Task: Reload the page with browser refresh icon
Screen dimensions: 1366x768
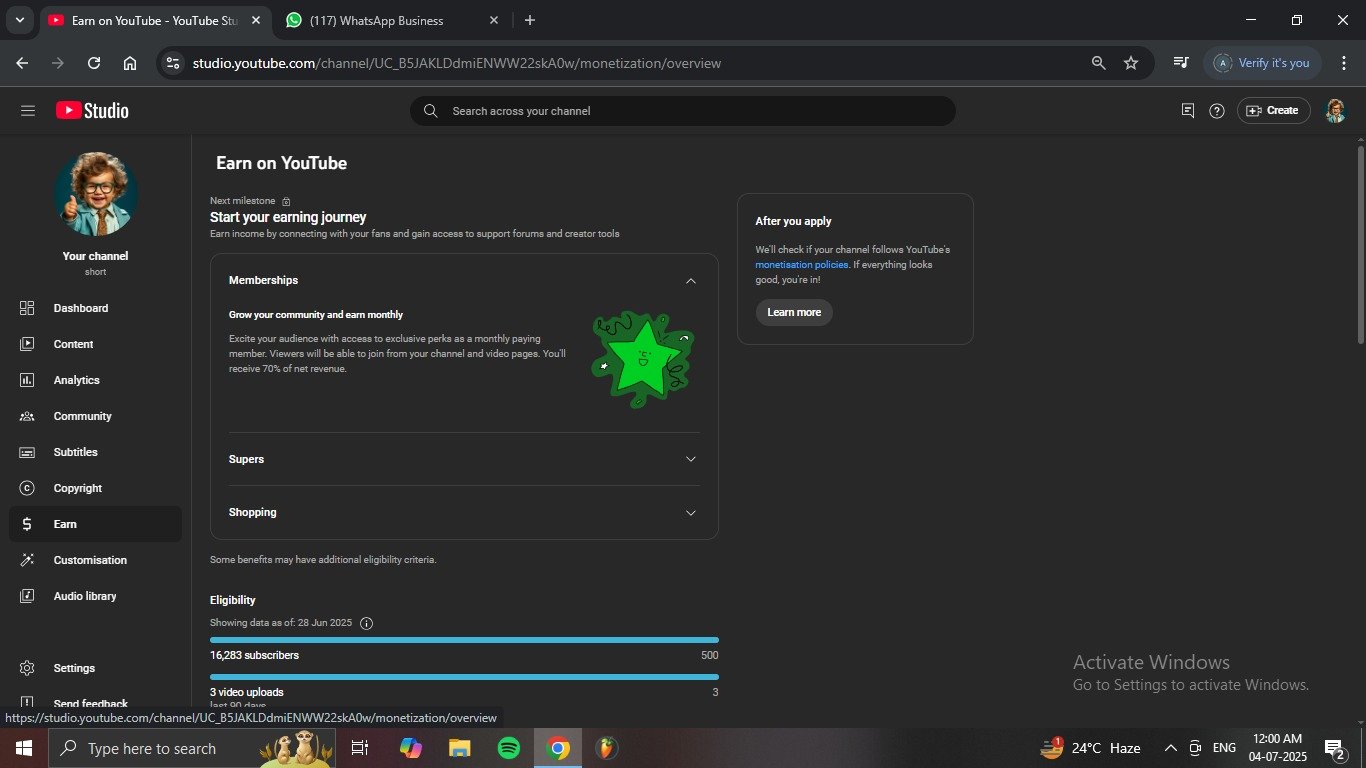Action: (x=94, y=63)
